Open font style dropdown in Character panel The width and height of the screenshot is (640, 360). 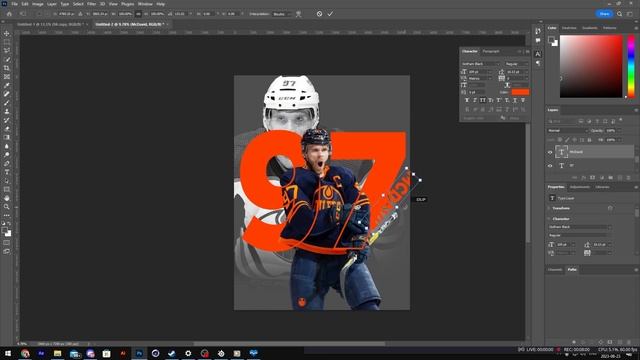[516, 64]
